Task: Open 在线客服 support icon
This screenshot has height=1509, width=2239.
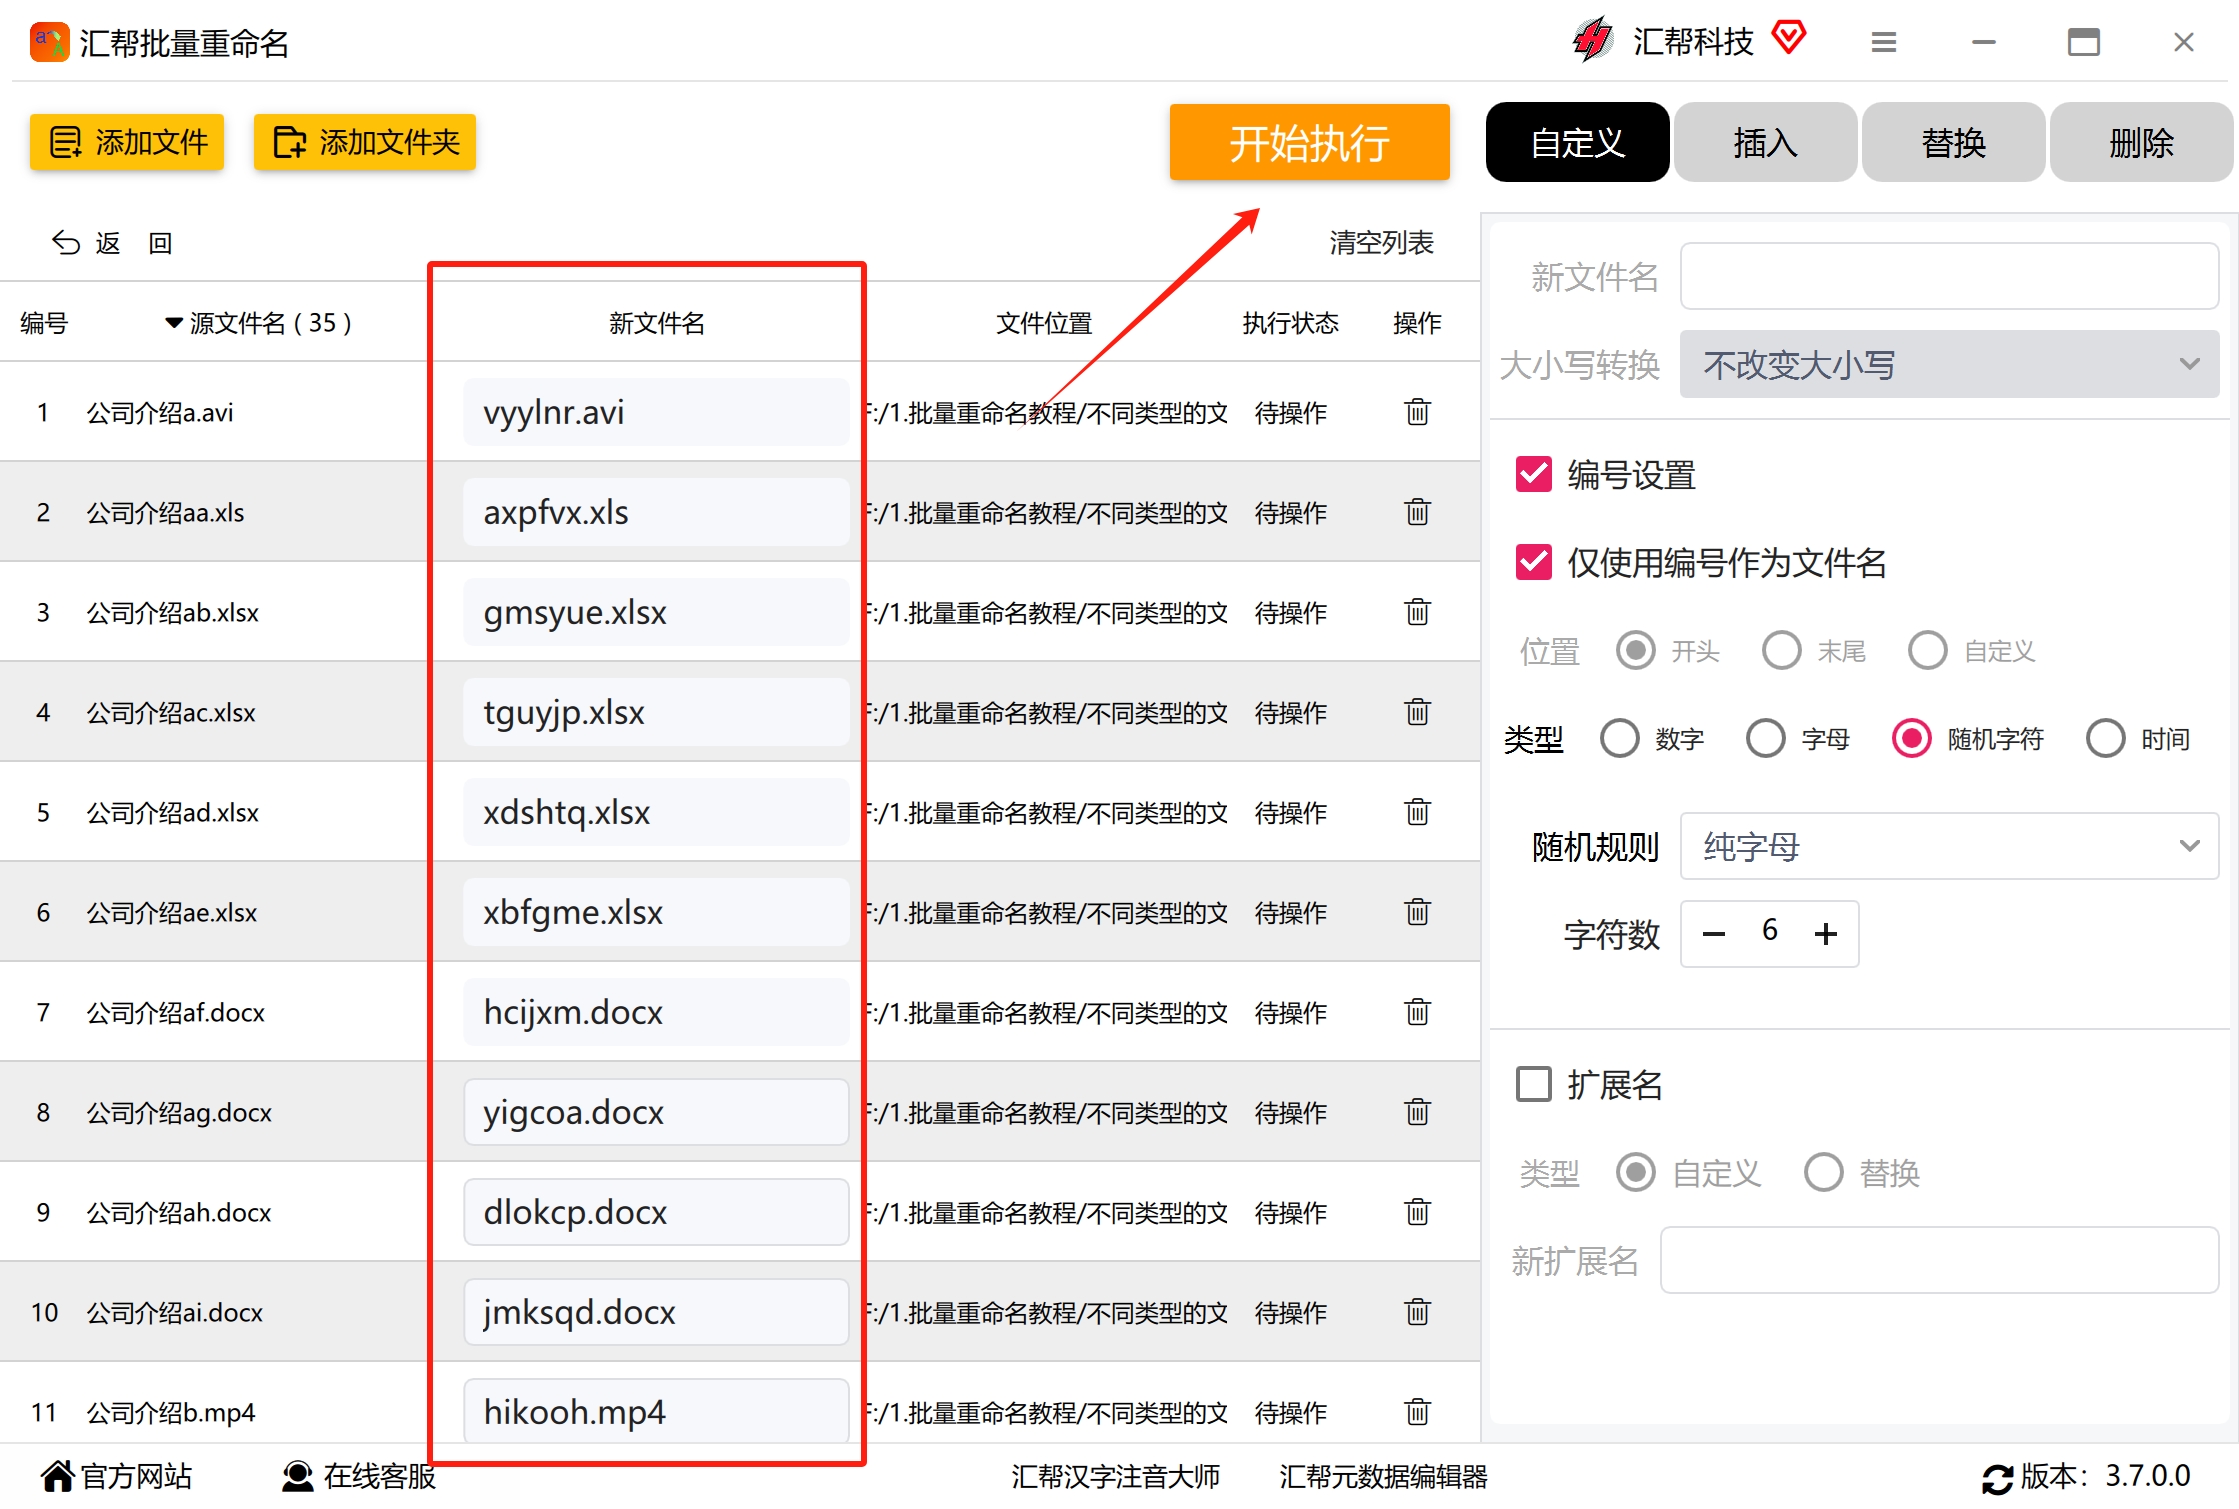Action: pos(297,1476)
